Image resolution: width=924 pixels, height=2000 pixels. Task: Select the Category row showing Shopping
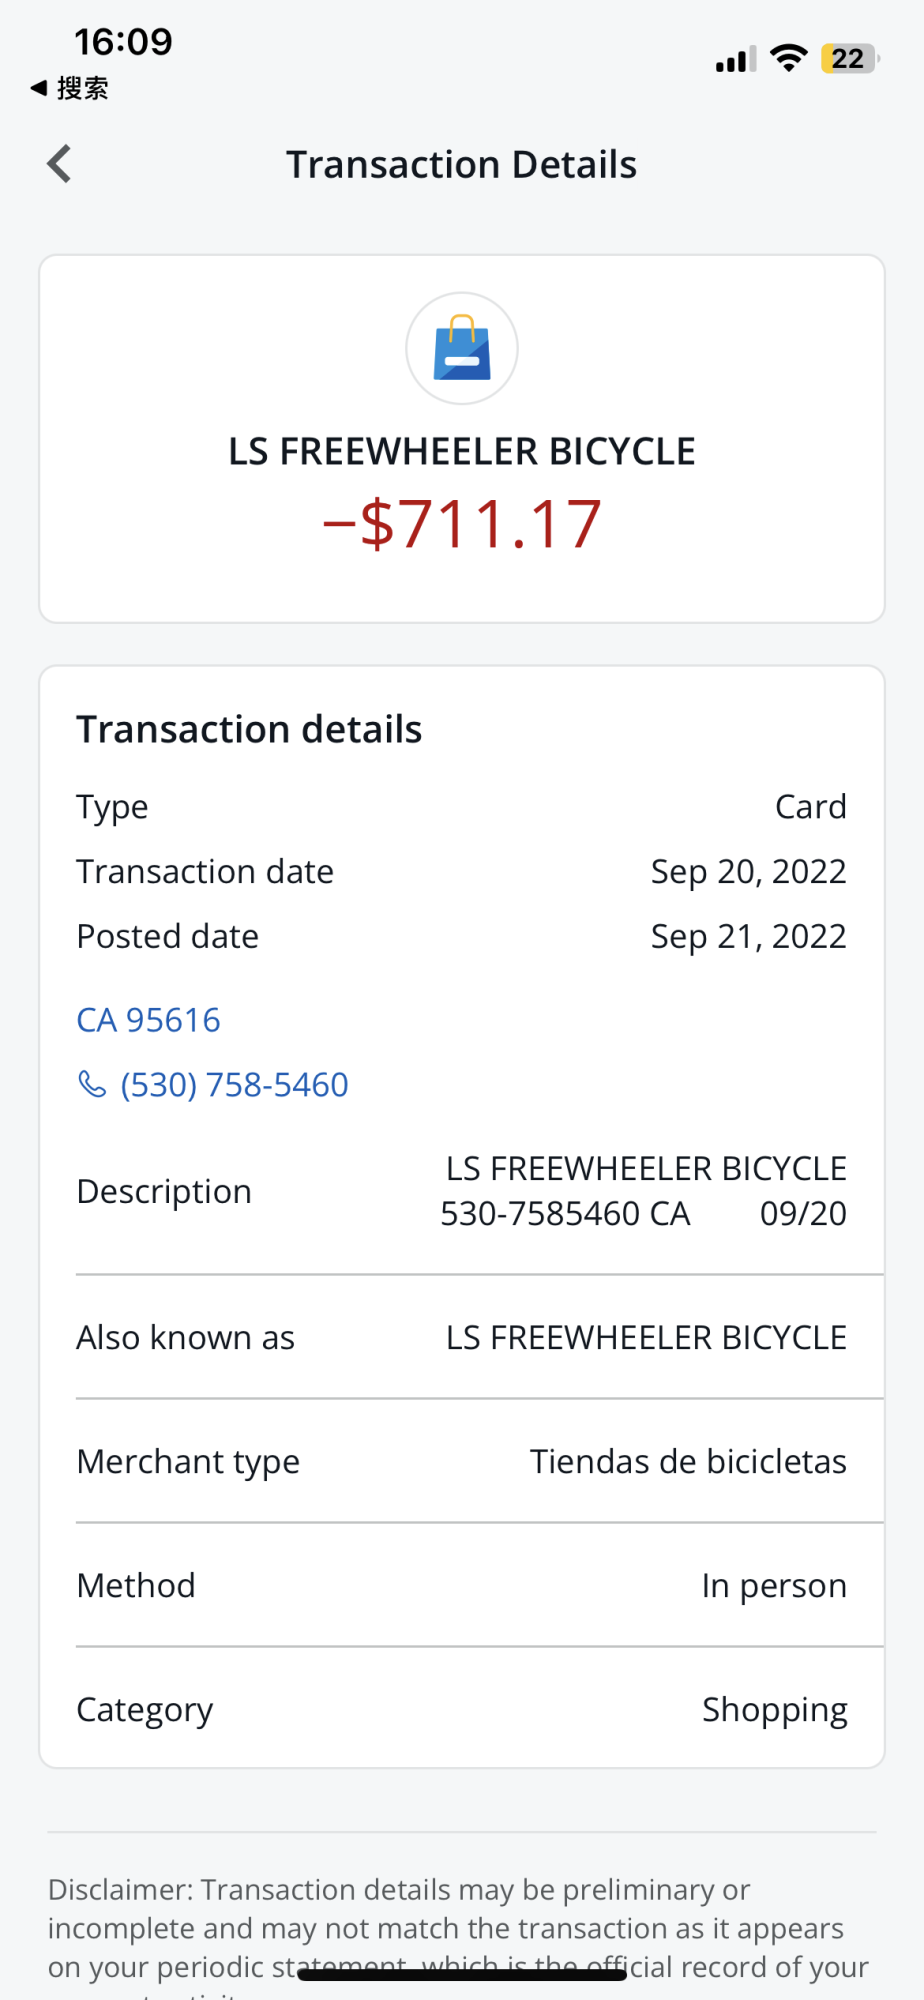pos(462,1709)
